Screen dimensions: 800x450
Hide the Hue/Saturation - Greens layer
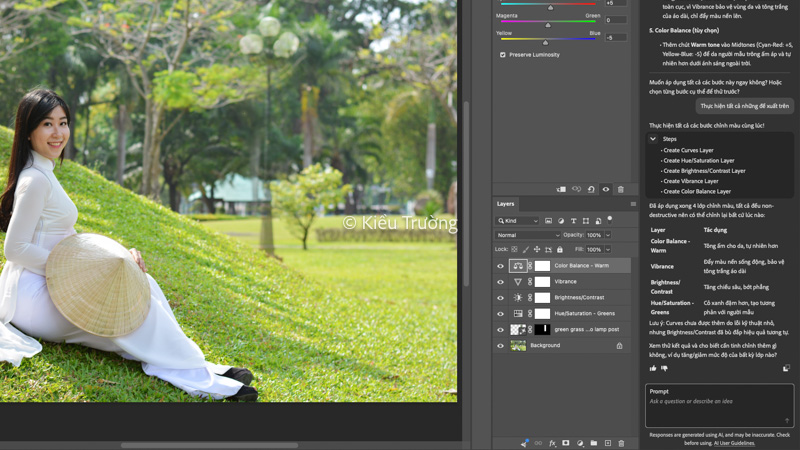(501, 314)
